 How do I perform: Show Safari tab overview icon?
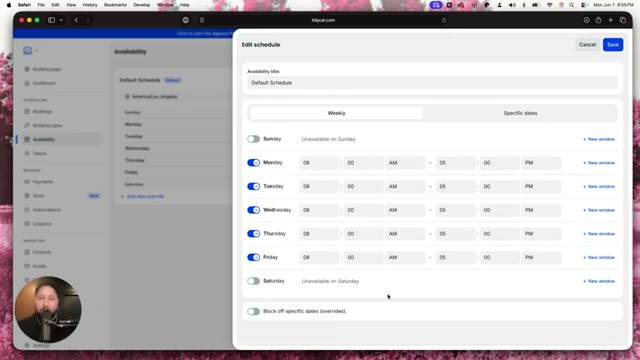click(x=623, y=20)
